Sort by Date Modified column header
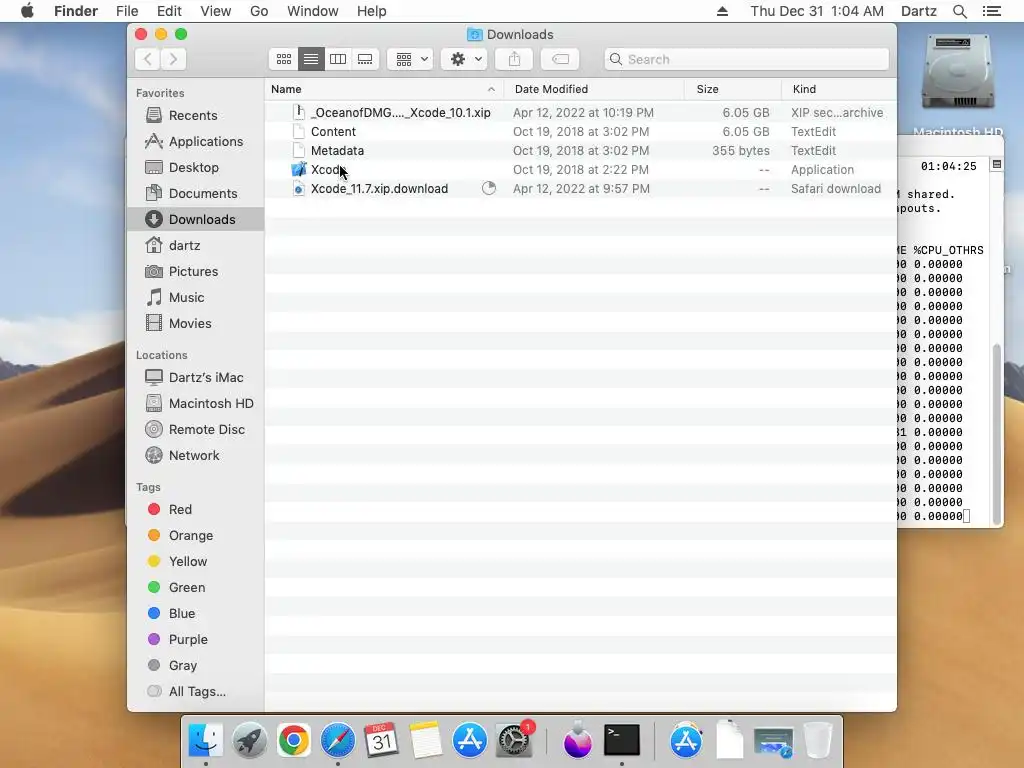The width and height of the screenshot is (1024, 768). point(594,89)
